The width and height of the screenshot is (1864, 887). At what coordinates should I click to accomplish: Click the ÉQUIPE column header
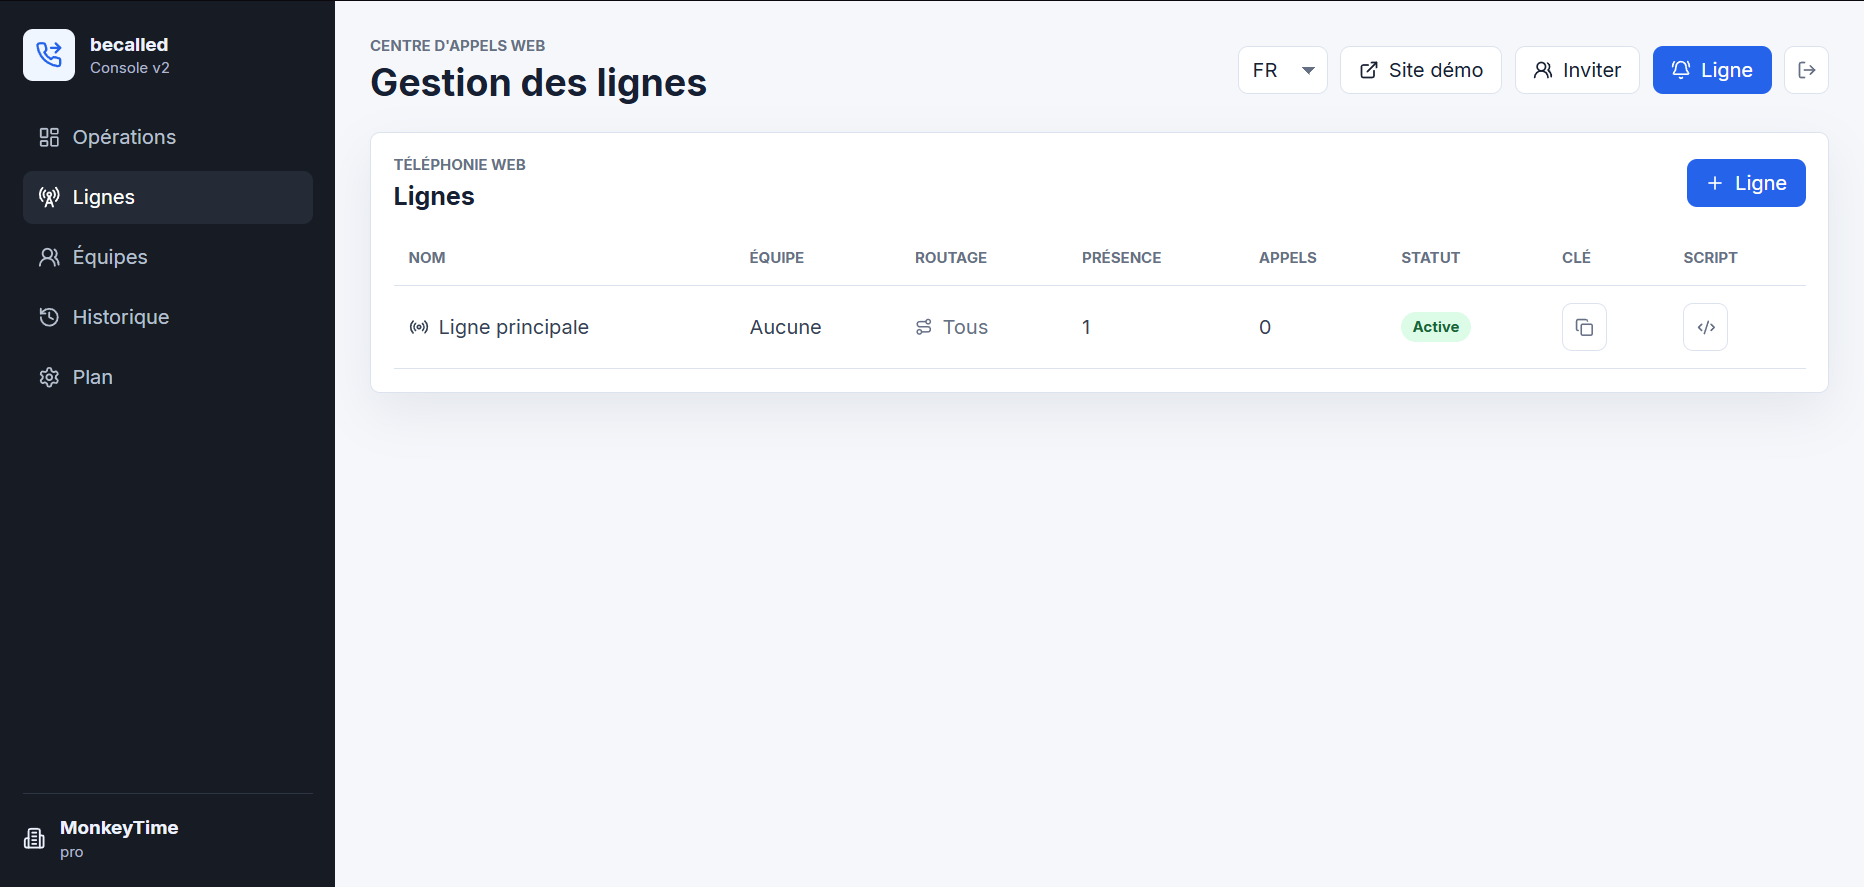pyautogui.click(x=776, y=258)
